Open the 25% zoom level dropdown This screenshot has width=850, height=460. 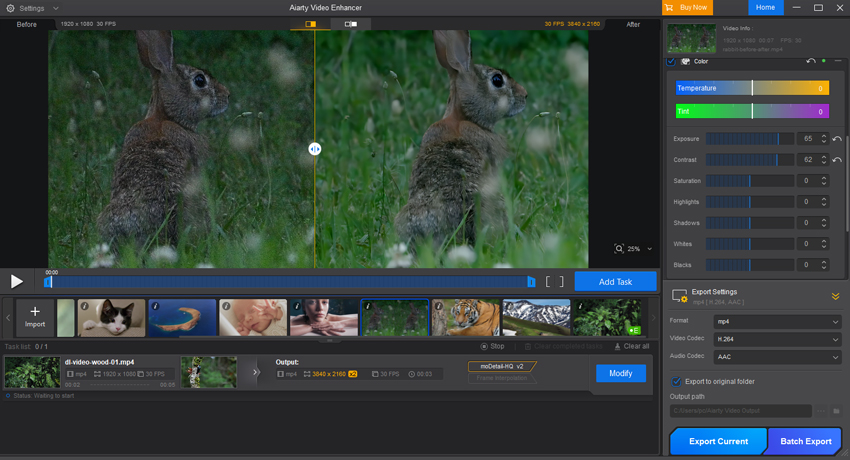point(639,249)
